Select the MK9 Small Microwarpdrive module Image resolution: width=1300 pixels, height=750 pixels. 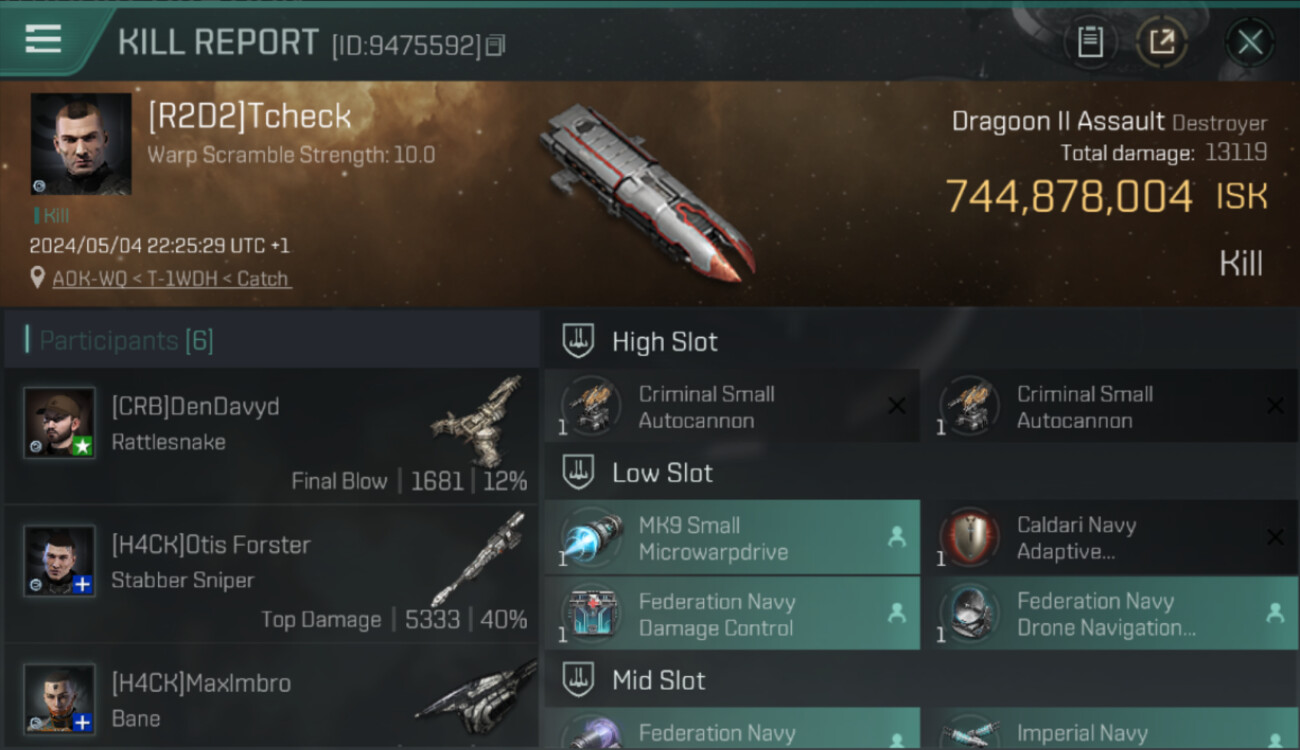tap(732, 538)
